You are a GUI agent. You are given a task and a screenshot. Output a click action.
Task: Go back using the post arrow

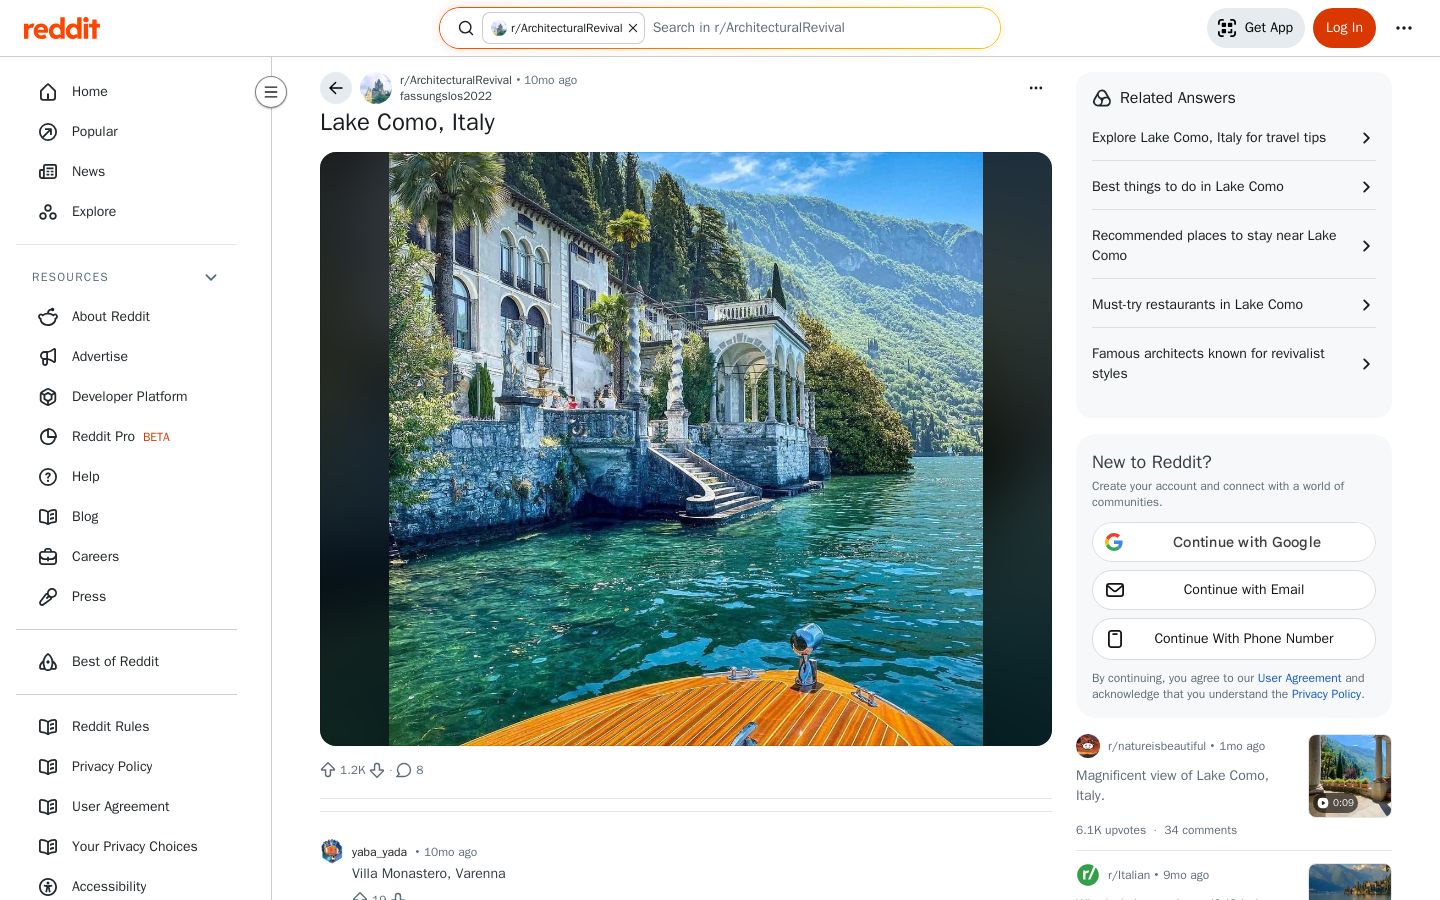pyautogui.click(x=336, y=88)
